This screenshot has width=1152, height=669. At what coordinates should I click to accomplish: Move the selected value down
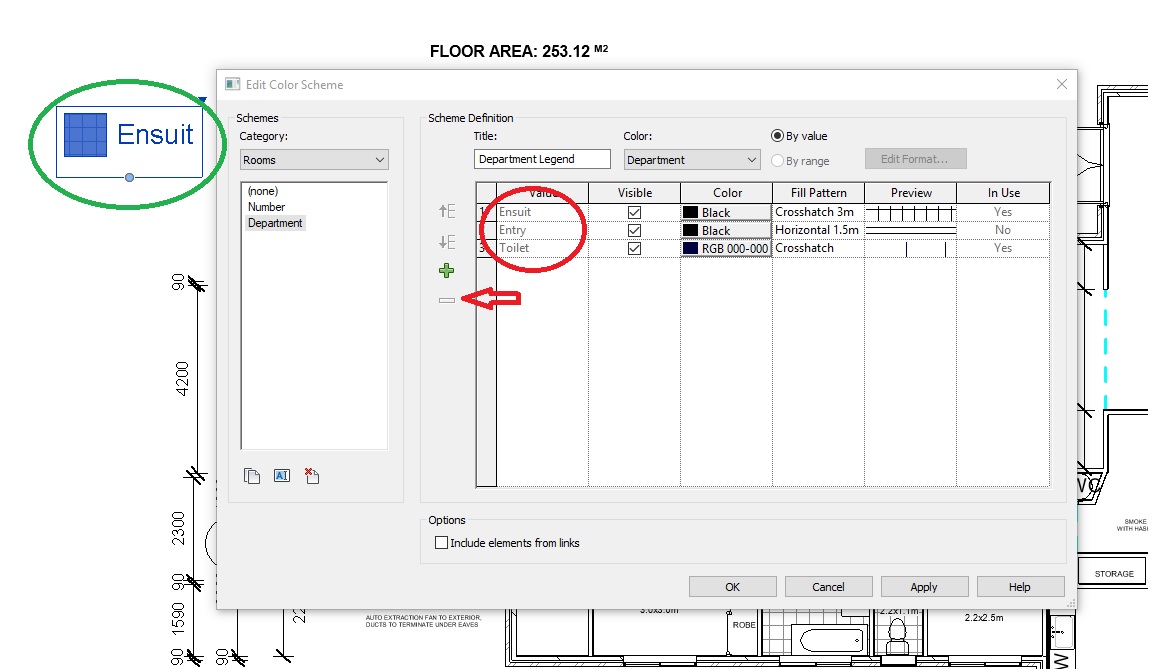click(x=446, y=238)
